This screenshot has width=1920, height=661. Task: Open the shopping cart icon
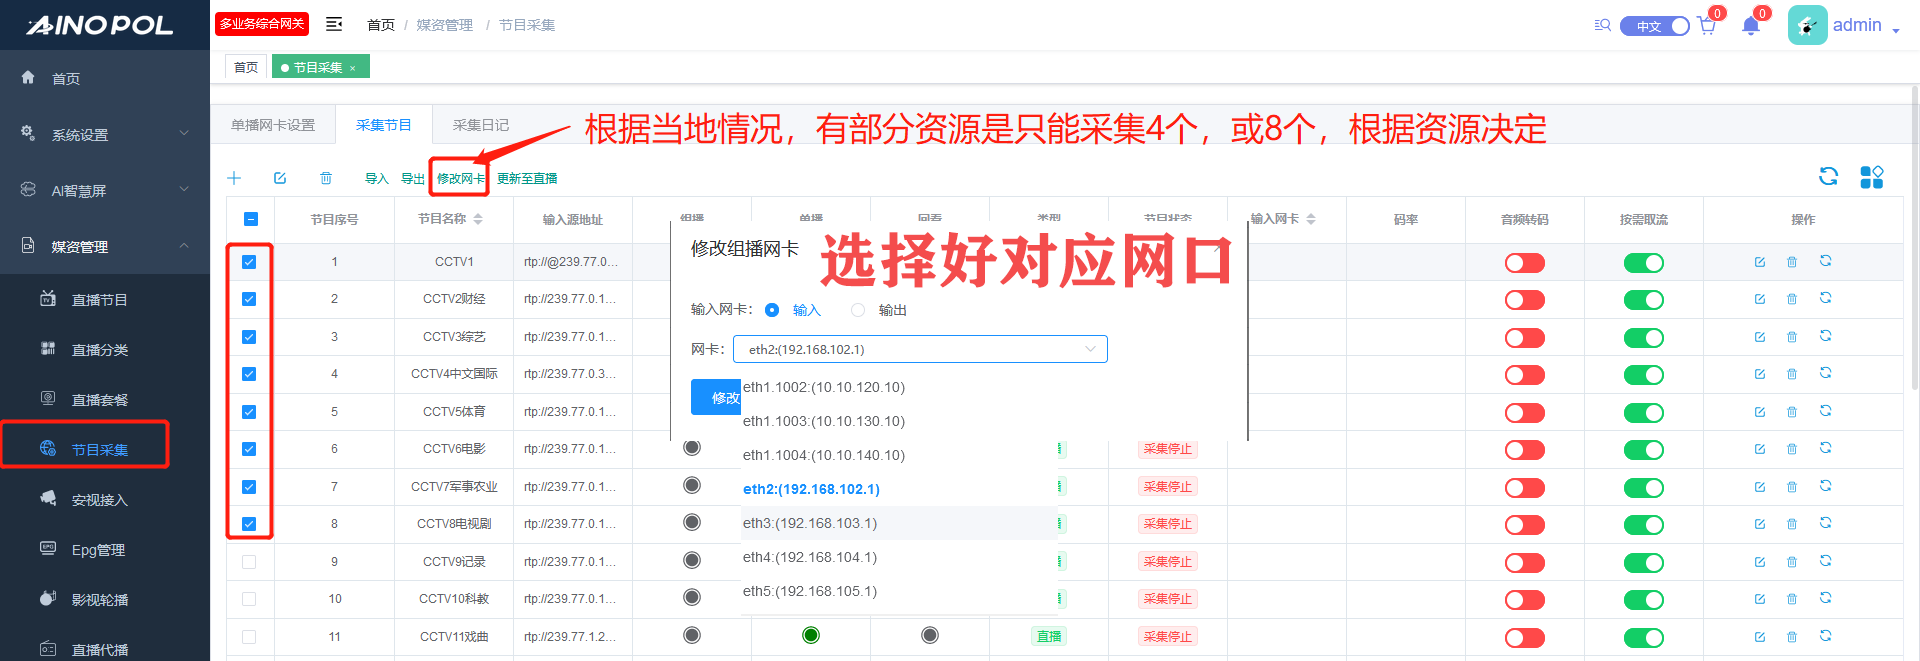pyautogui.click(x=1706, y=26)
